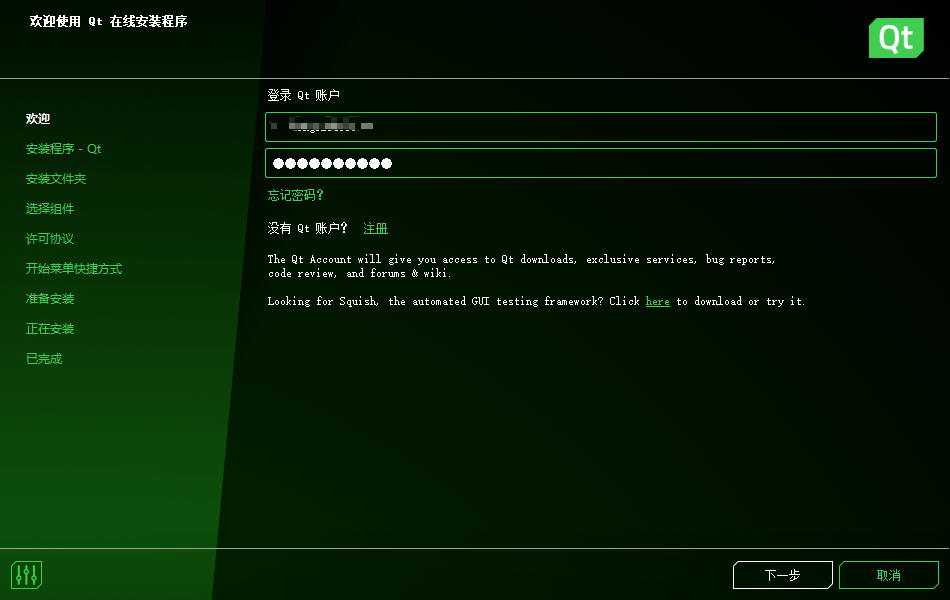Click the 下一步 next button
This screenshot has width=950, height=600.
[x=782, y=575]
